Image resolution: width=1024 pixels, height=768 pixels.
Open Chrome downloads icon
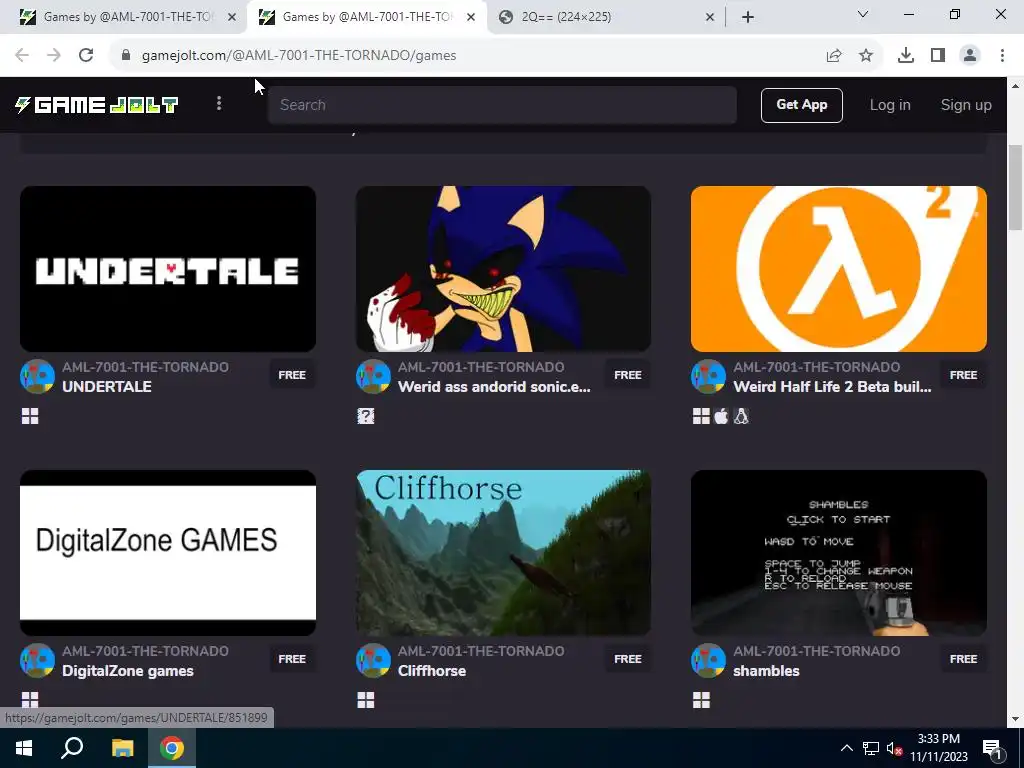tap(906, 56)
